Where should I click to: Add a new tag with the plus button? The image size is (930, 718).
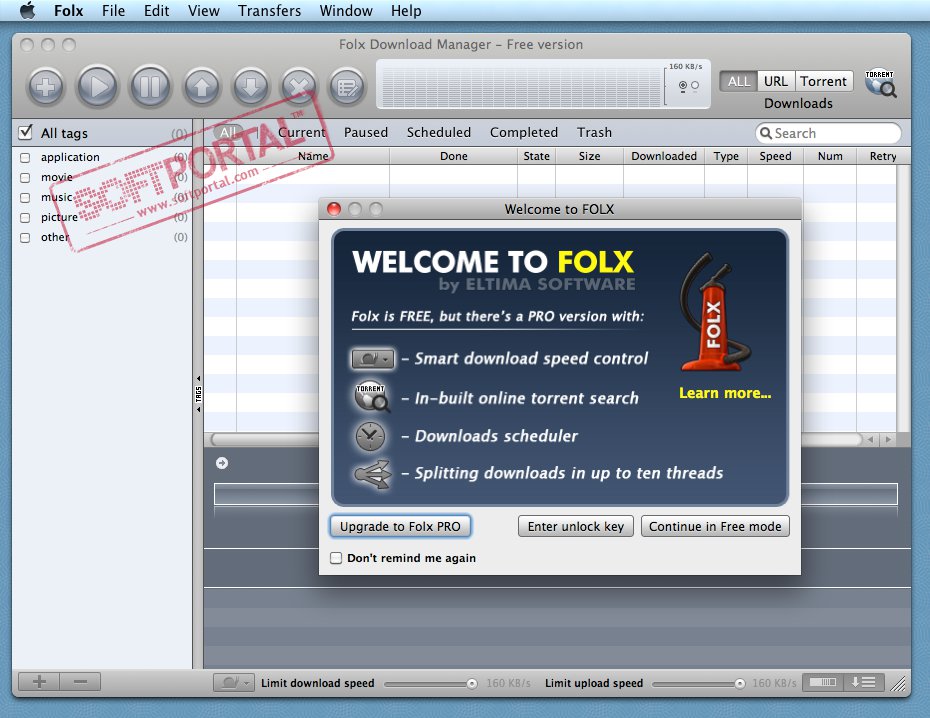click(39, 682)
